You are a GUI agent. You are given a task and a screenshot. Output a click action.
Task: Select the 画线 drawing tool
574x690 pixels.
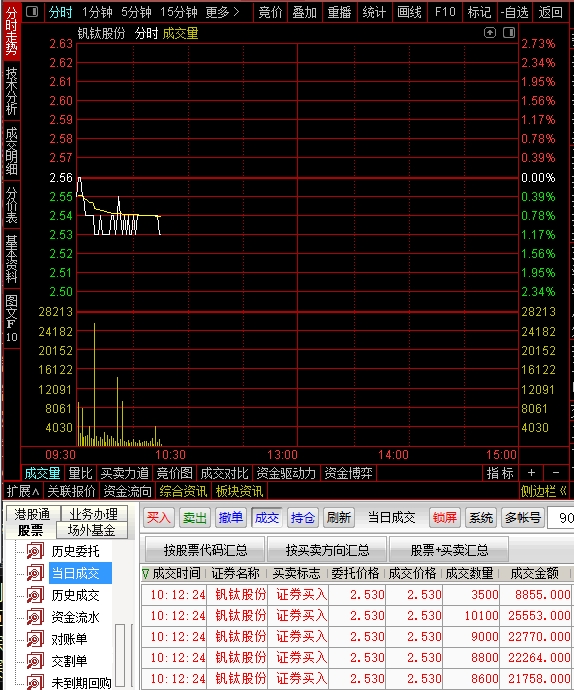pyautogui.click(x=409, y=12)
